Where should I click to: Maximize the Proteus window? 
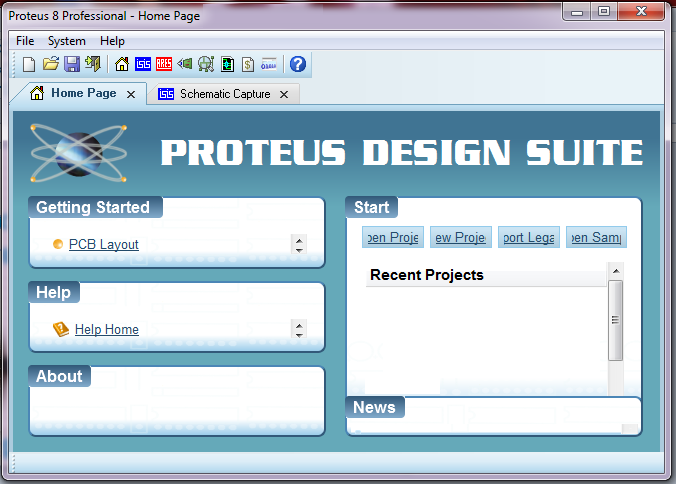tap(604, 12)
